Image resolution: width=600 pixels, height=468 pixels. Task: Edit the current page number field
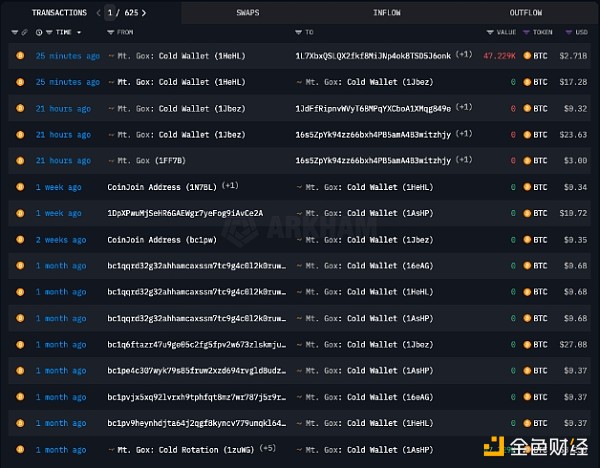pyautogui.click(x=110, y=13)
